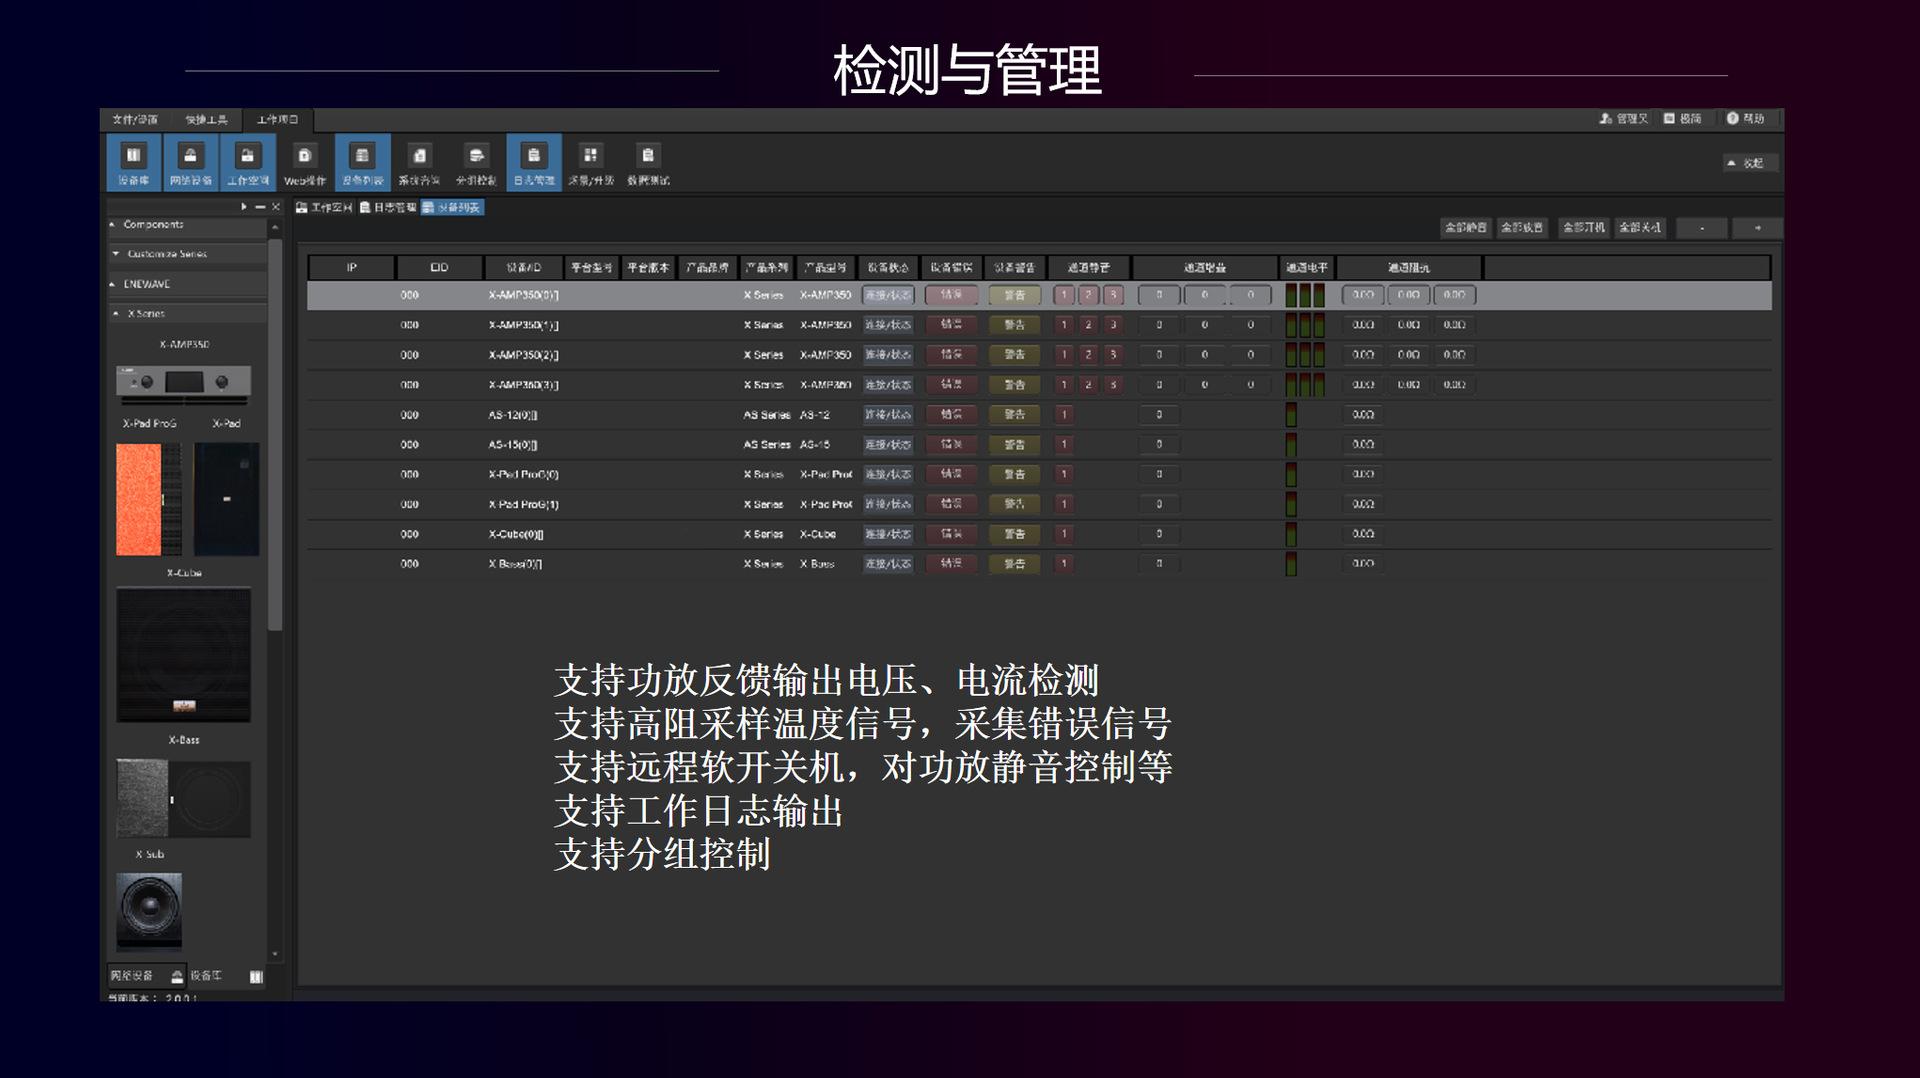Open the 帮助 menu icon
The image size is (1920, 1078).
click(x=1744, y=119)
